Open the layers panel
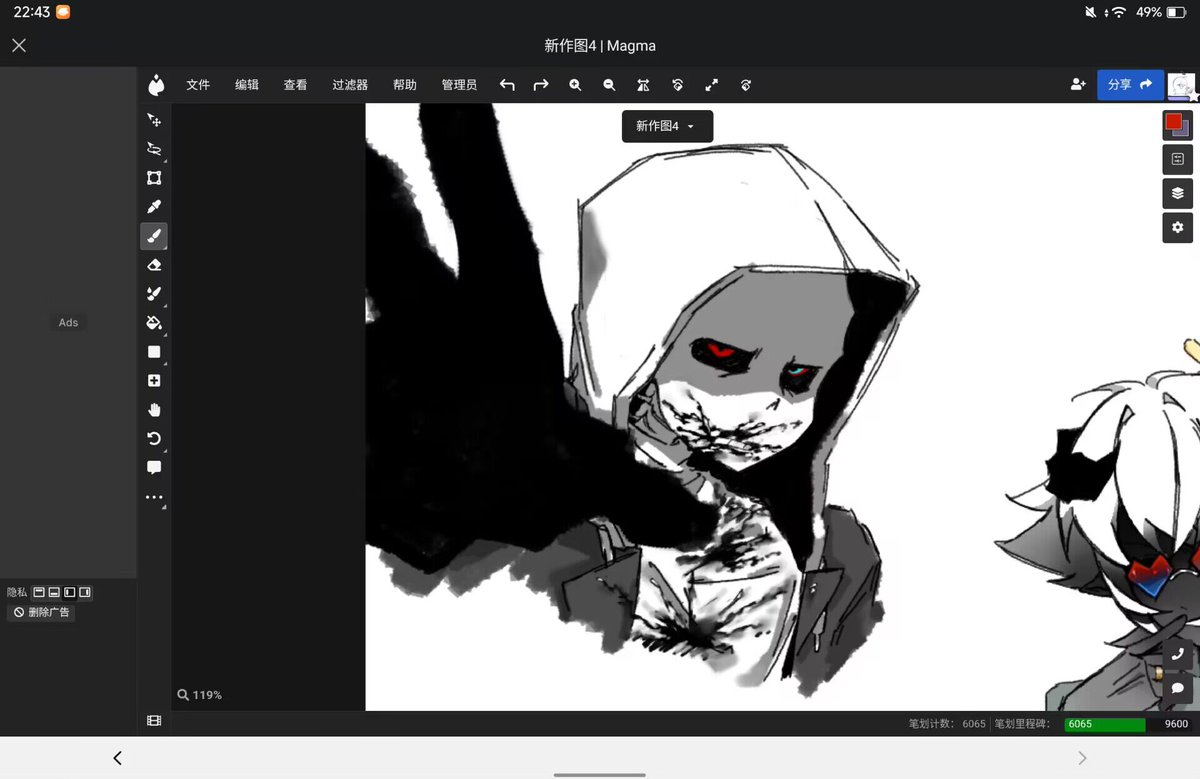 1177,193
